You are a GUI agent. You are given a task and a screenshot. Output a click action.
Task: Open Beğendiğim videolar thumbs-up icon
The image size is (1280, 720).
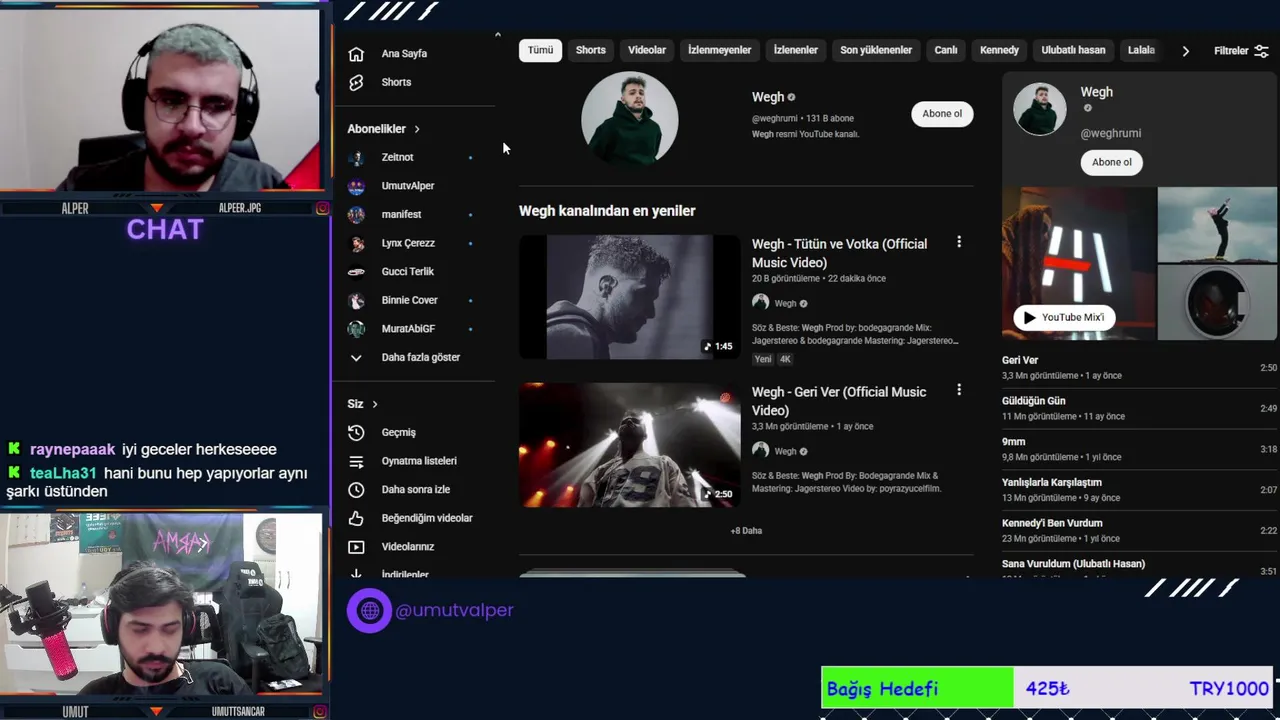tap(356, 518)
